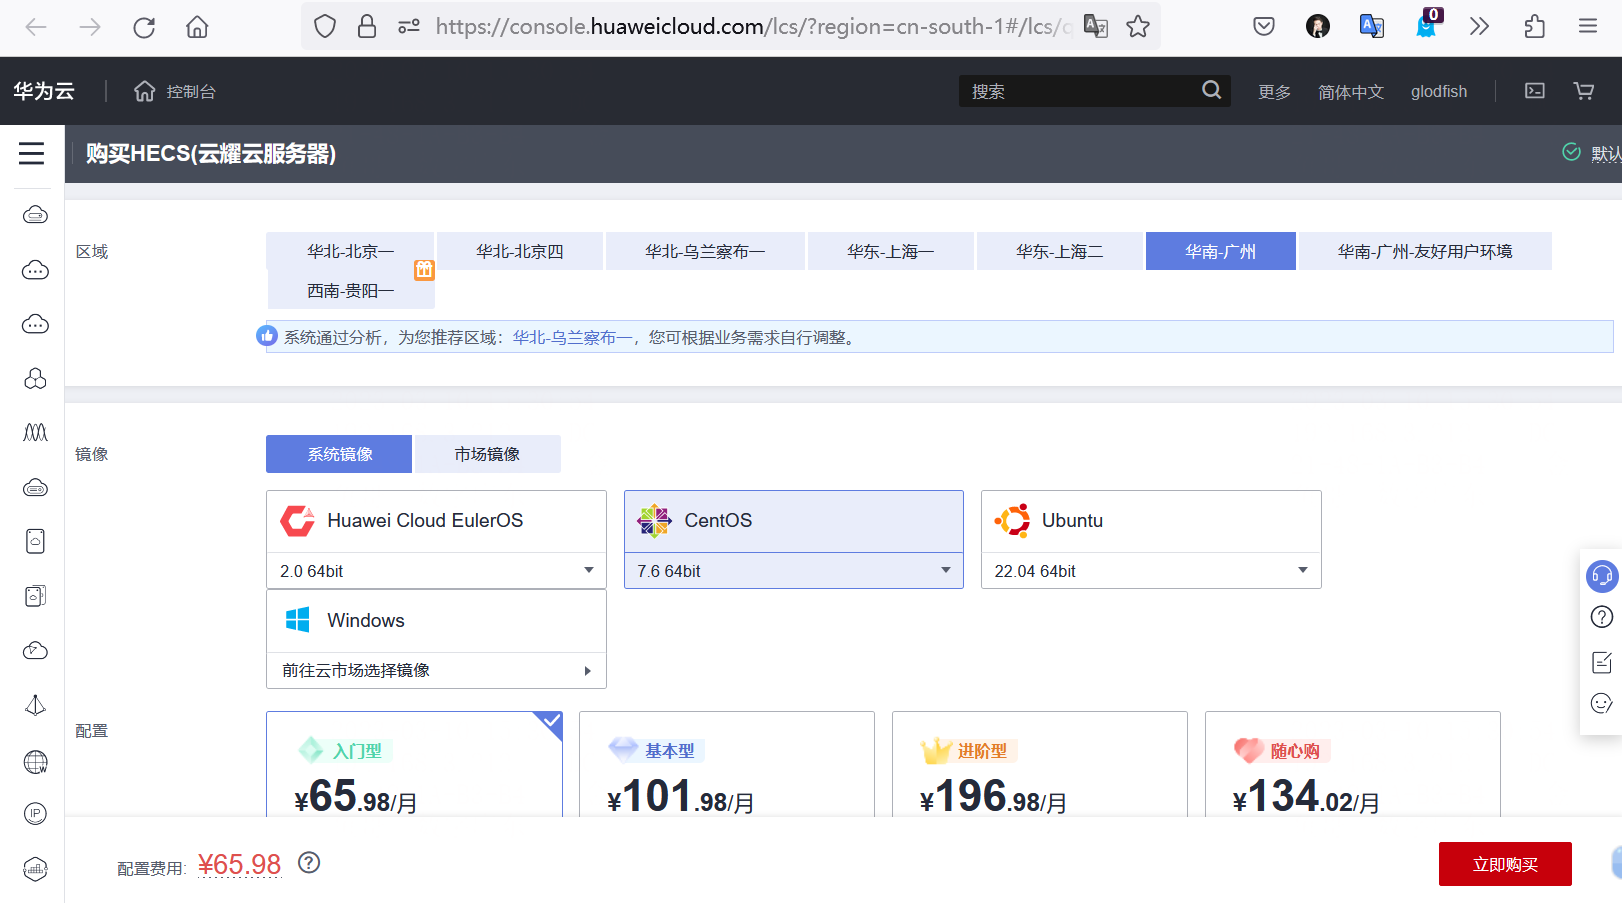
Task: Open the 更多 menu in the header
Action: pos(1274,92)
